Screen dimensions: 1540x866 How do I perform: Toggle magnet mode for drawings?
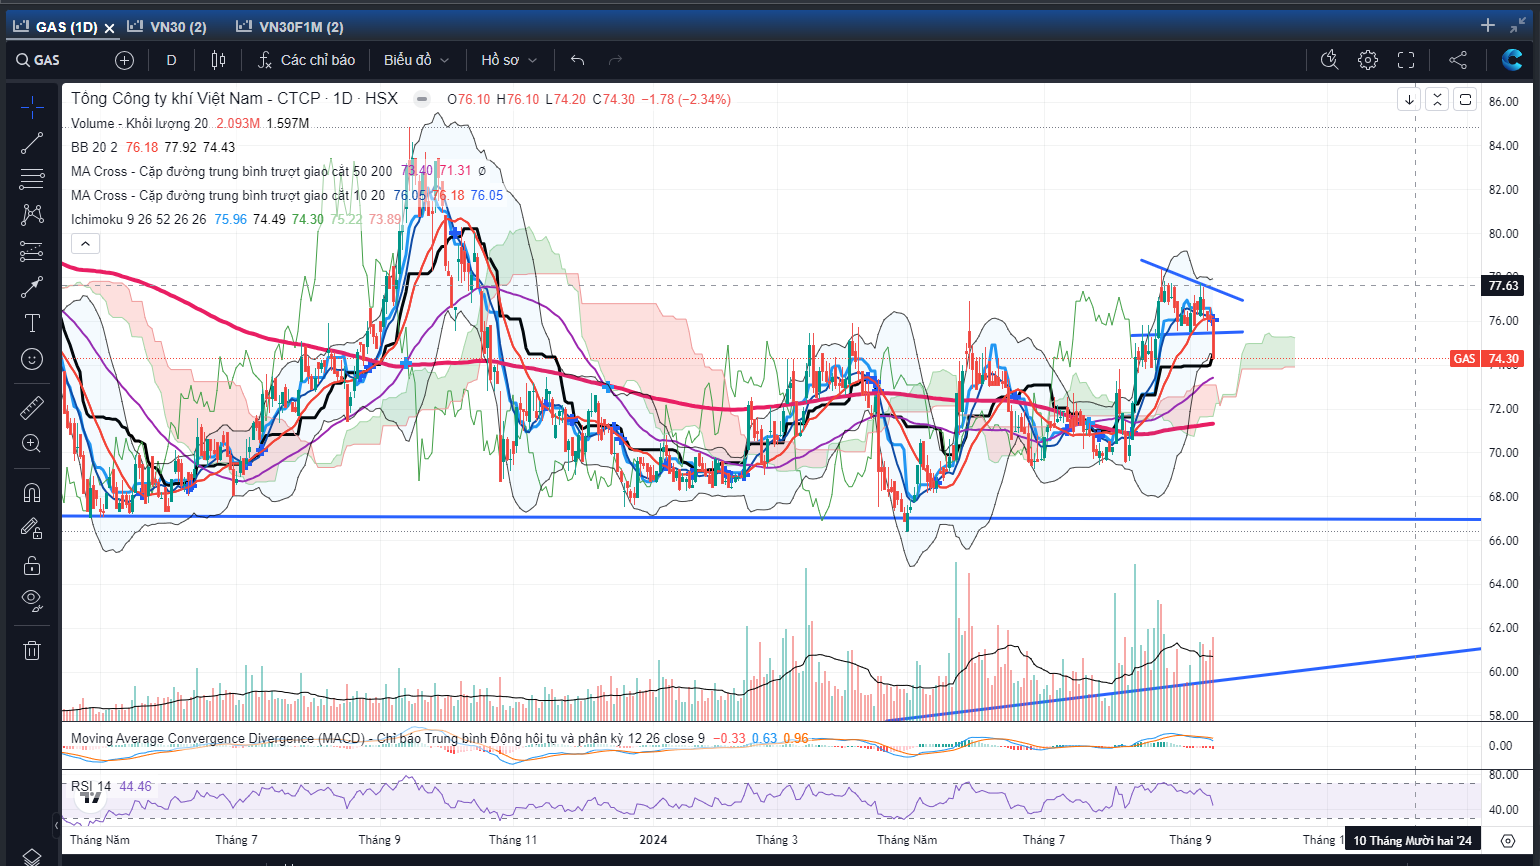32,493
